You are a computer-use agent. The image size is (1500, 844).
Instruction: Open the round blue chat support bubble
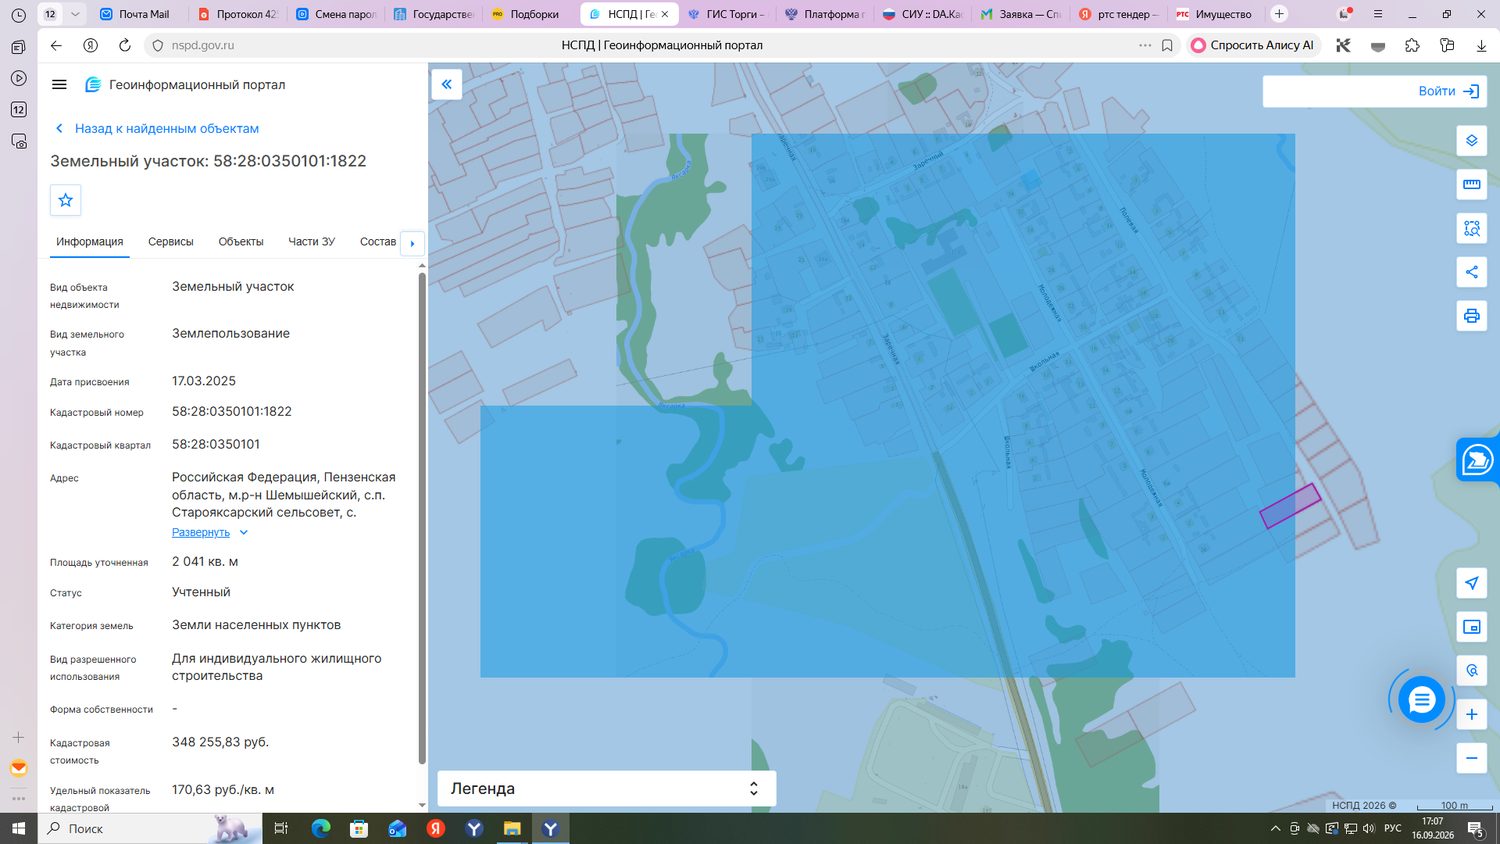[x=1421, y=700]
